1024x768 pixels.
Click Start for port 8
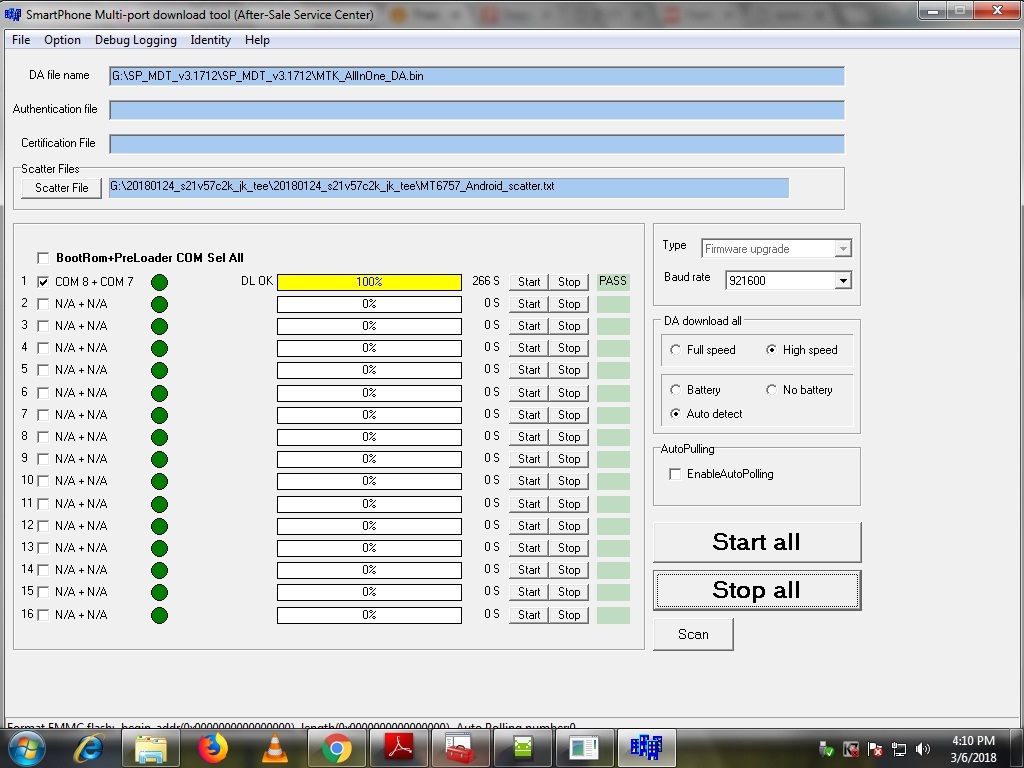point(529,437)
